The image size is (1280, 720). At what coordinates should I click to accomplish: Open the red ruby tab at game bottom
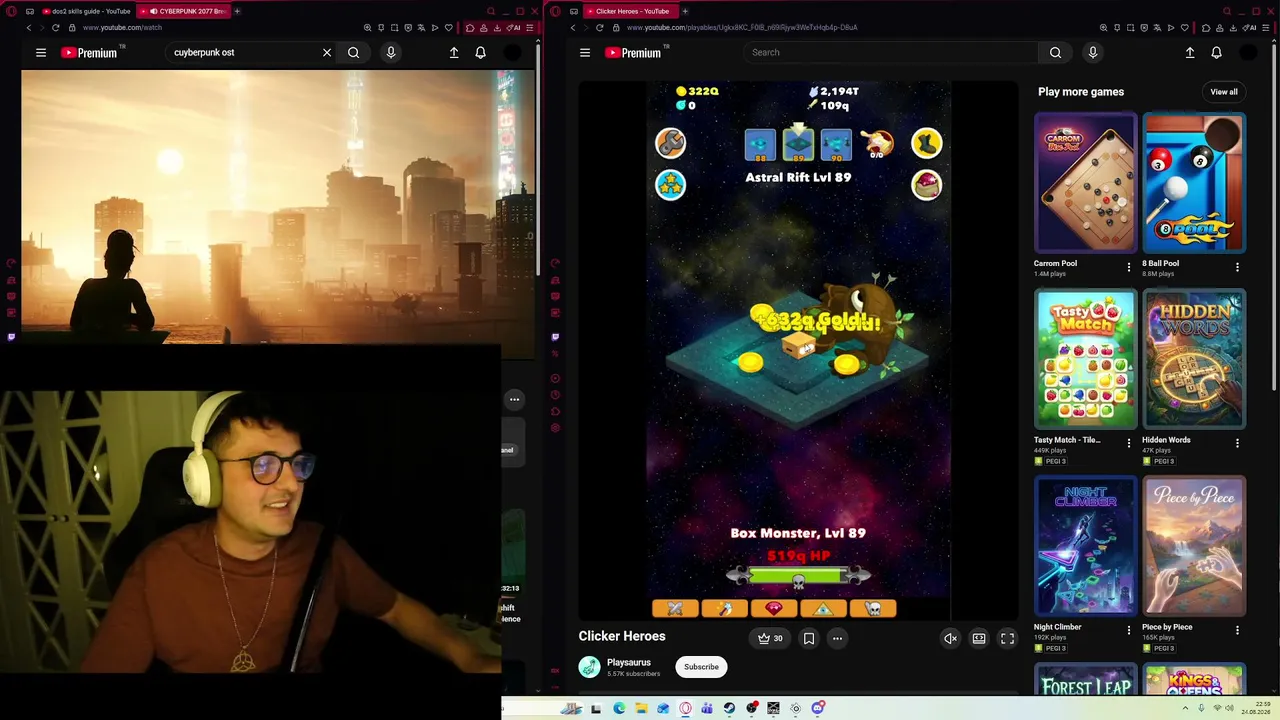click(774, 608)
